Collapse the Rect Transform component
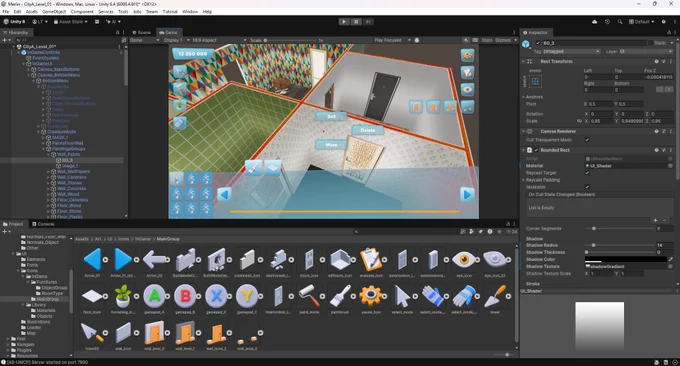Screen dimensions: 680x366 523,62
